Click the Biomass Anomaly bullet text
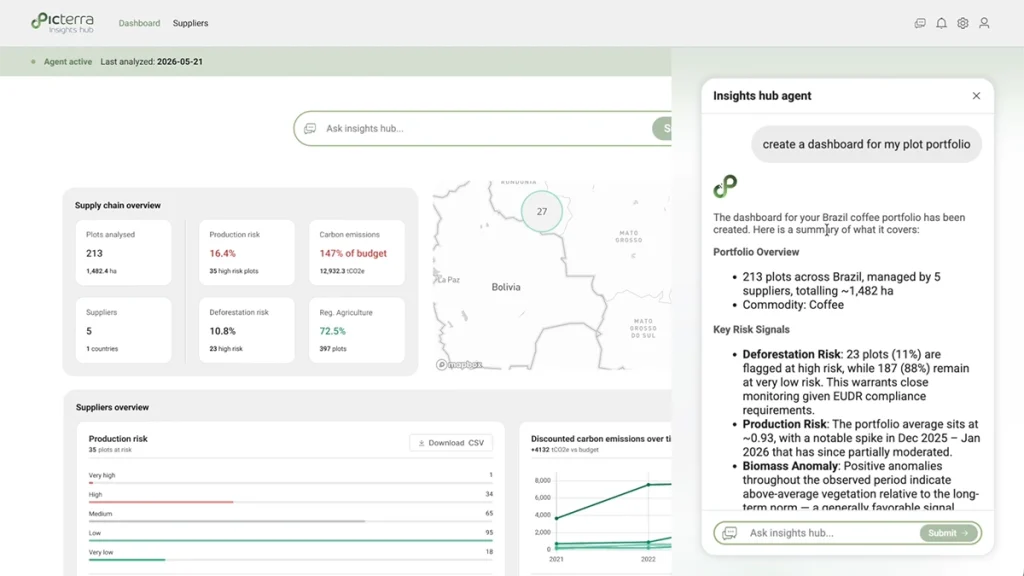 click(861, 487)
